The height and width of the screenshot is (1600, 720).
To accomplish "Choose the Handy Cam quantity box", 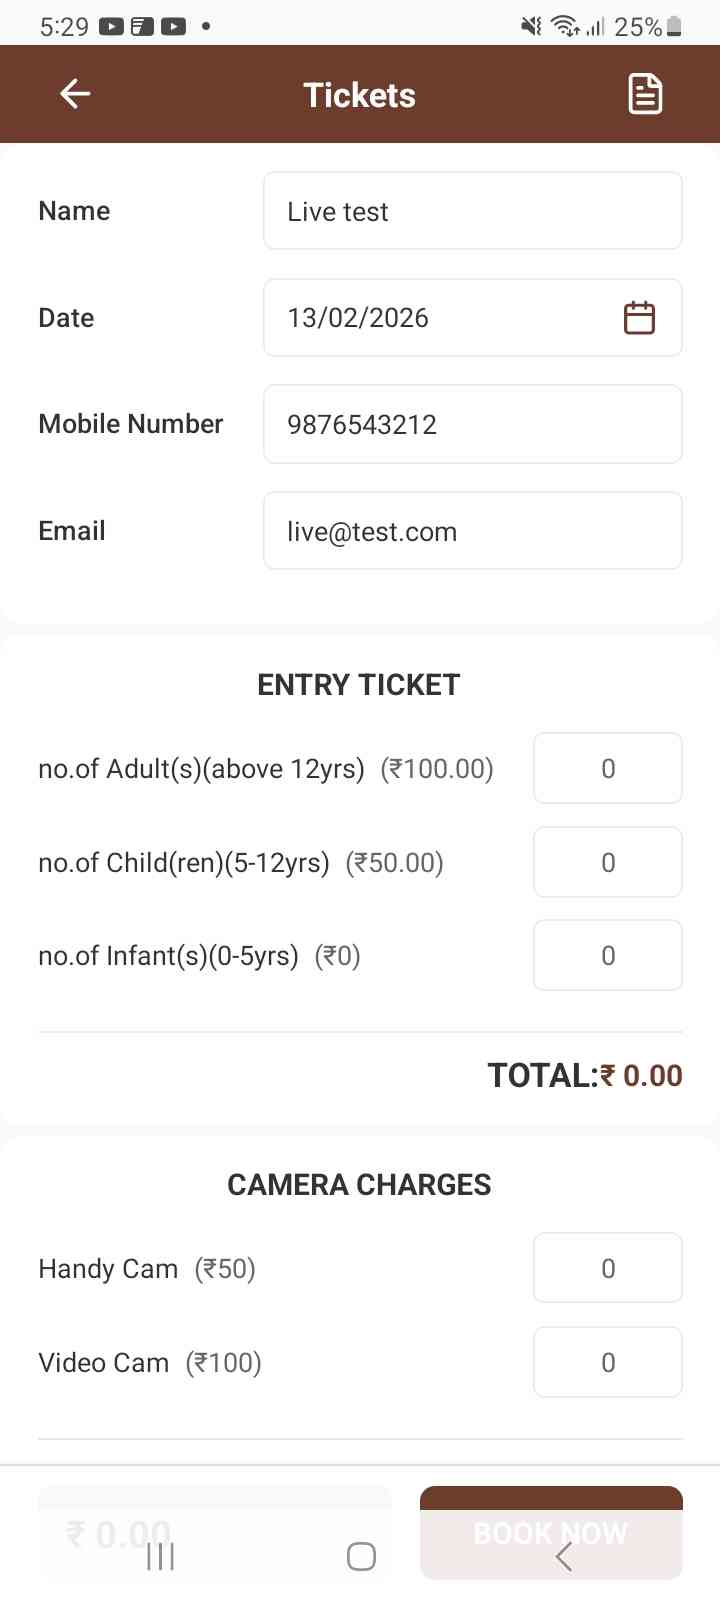I will tap(608, 1268).
